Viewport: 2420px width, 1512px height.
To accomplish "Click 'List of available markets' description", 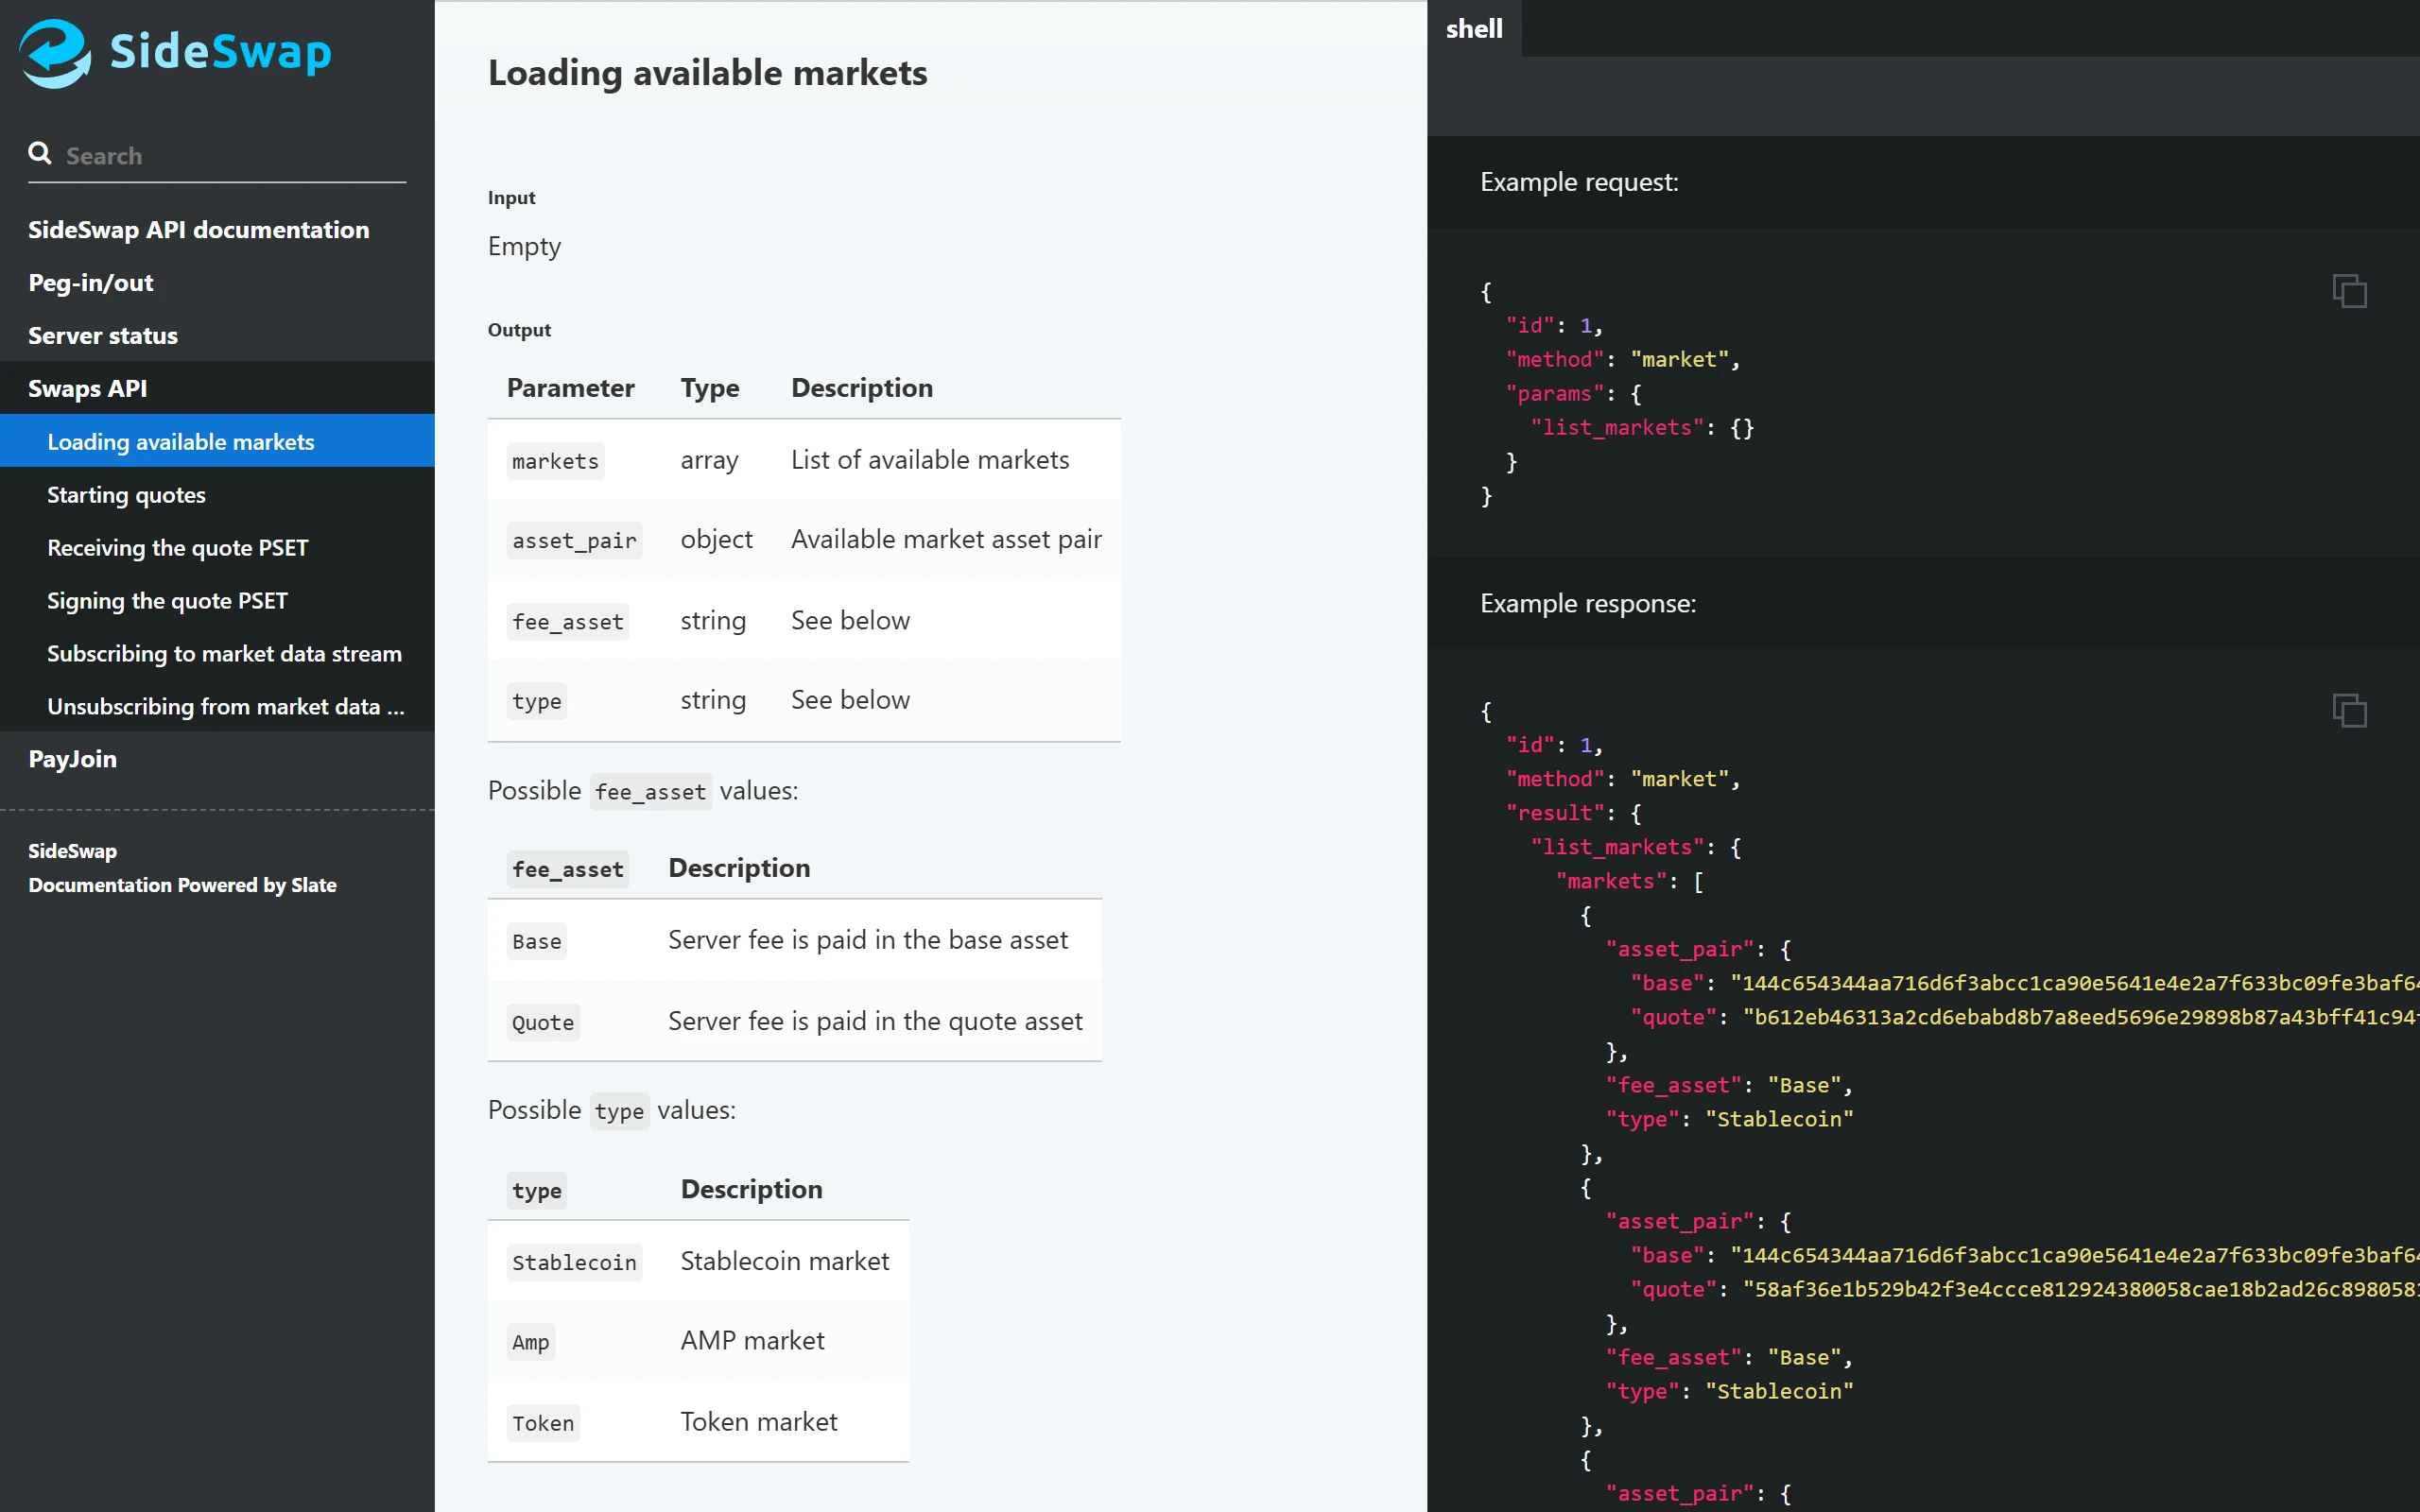I will (x=930, y=460).
